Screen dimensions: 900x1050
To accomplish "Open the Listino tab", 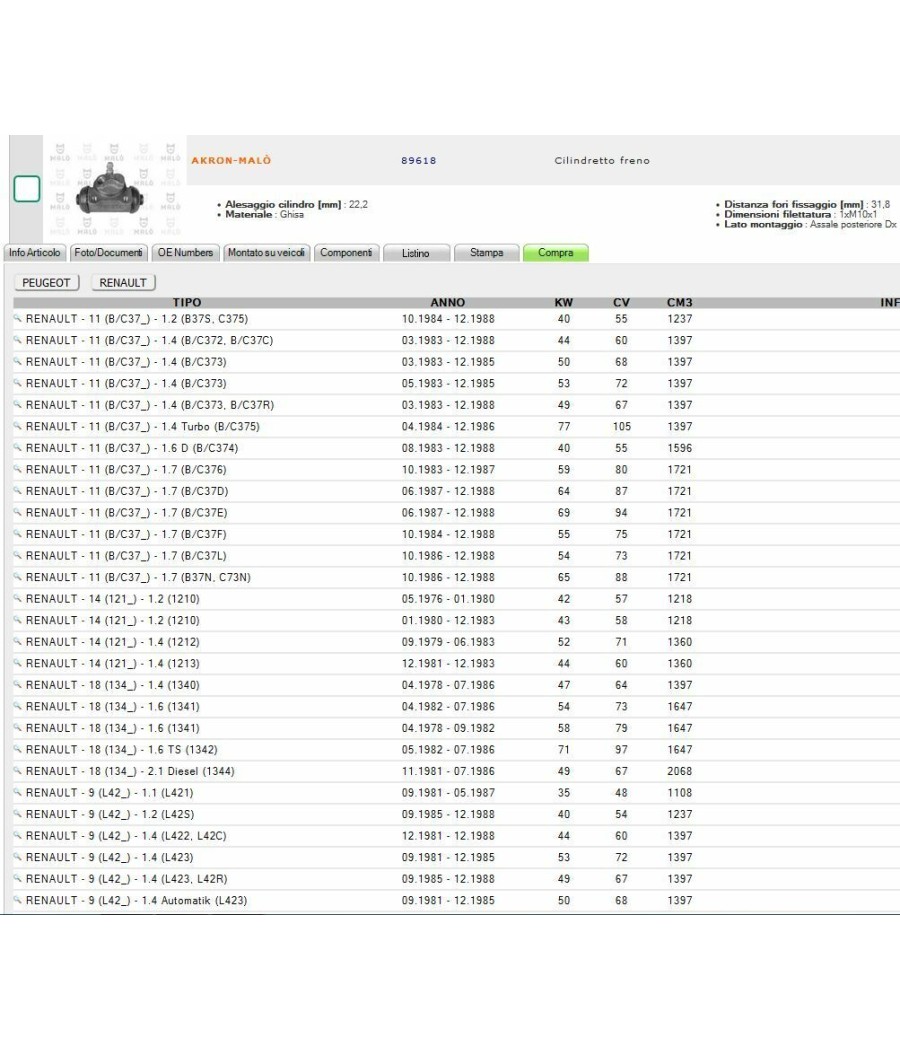I will tap(416, 253).
